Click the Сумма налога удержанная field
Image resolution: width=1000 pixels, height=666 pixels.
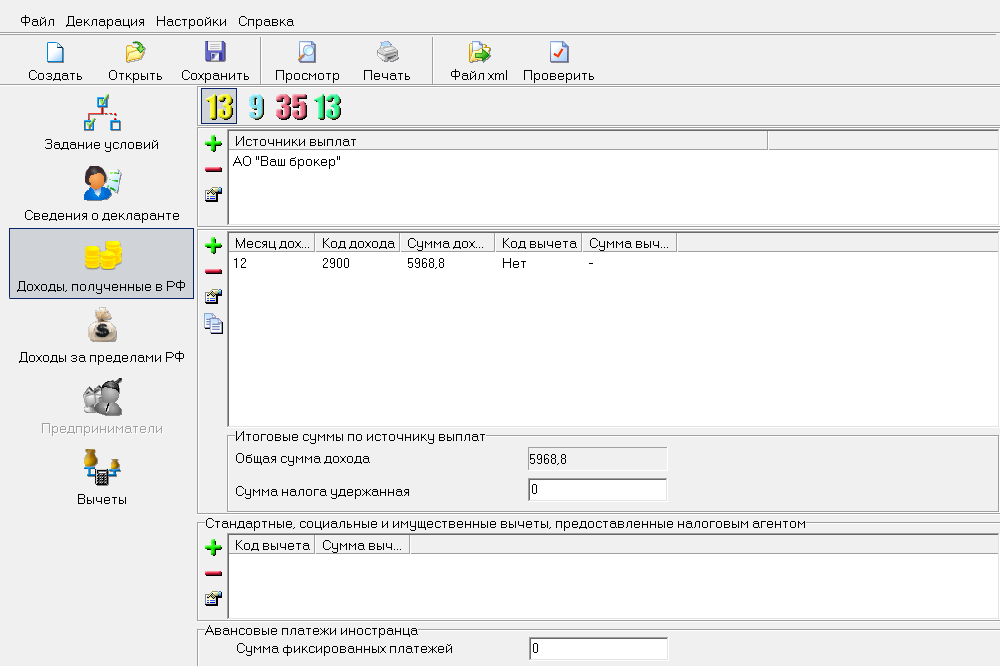point(596,490)
